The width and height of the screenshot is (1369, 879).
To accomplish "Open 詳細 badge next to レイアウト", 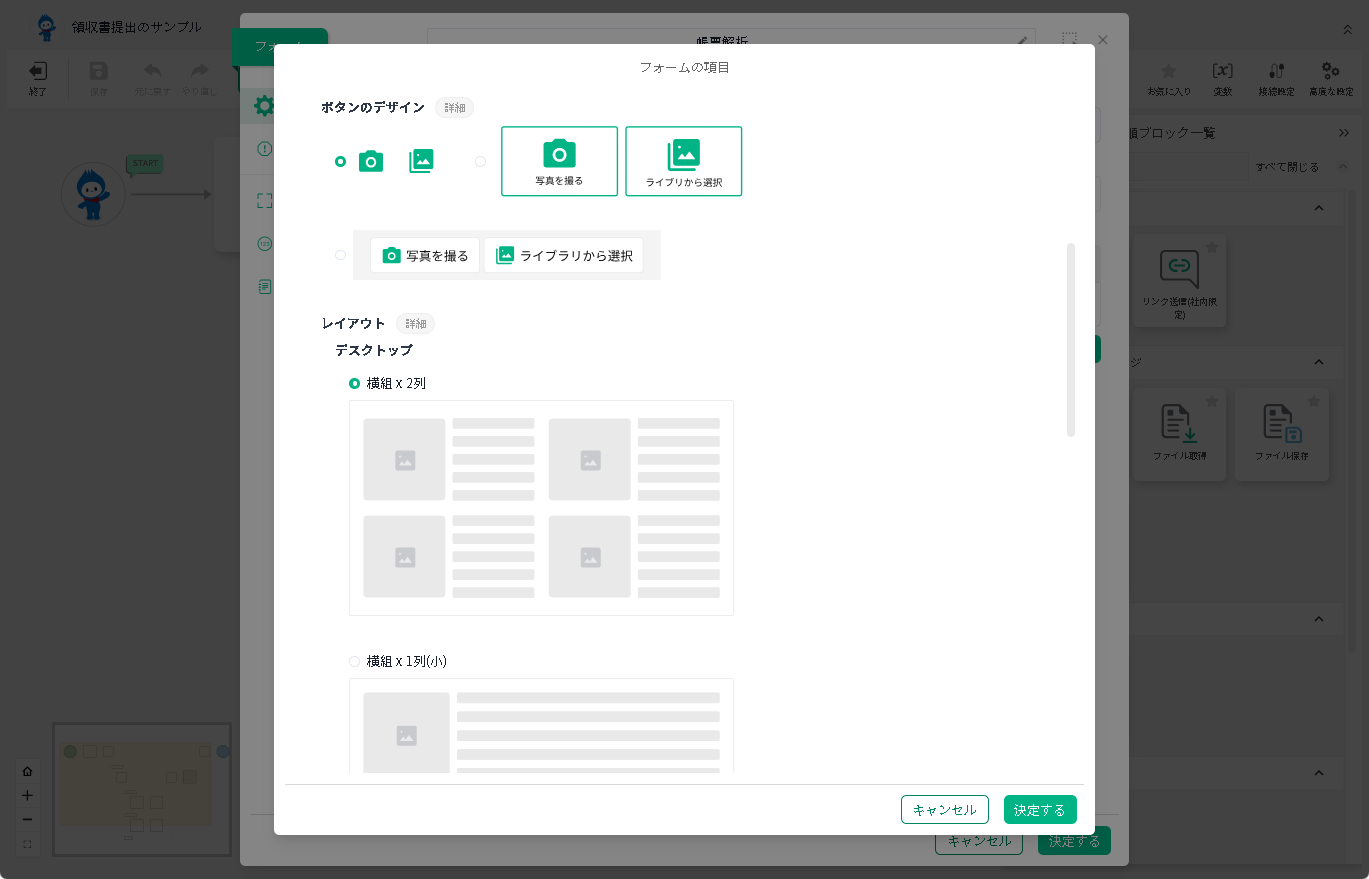I will click(x=415, y=324).
